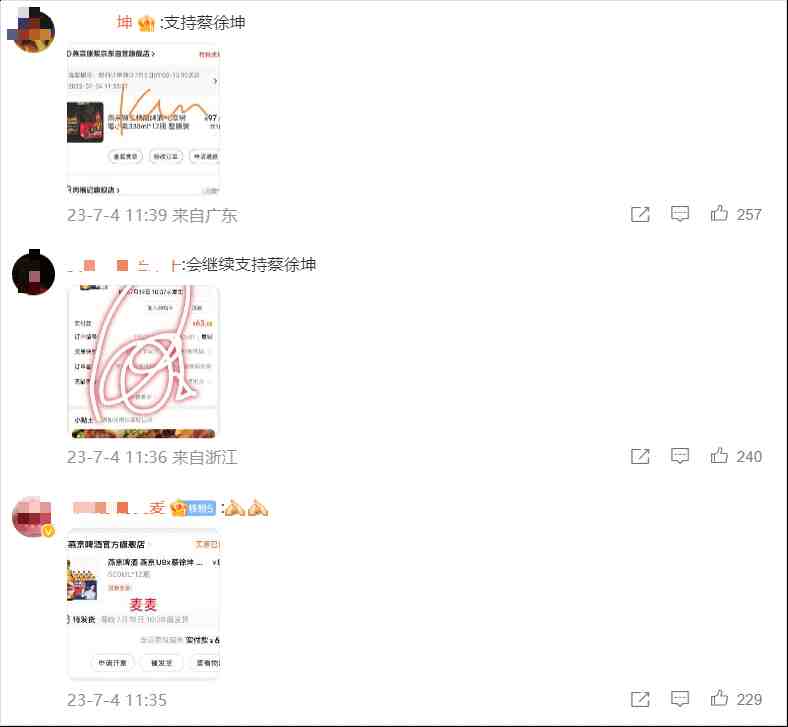Click the crown badge next to 坤 username
788x727 pixels.
tap(146, 23)
